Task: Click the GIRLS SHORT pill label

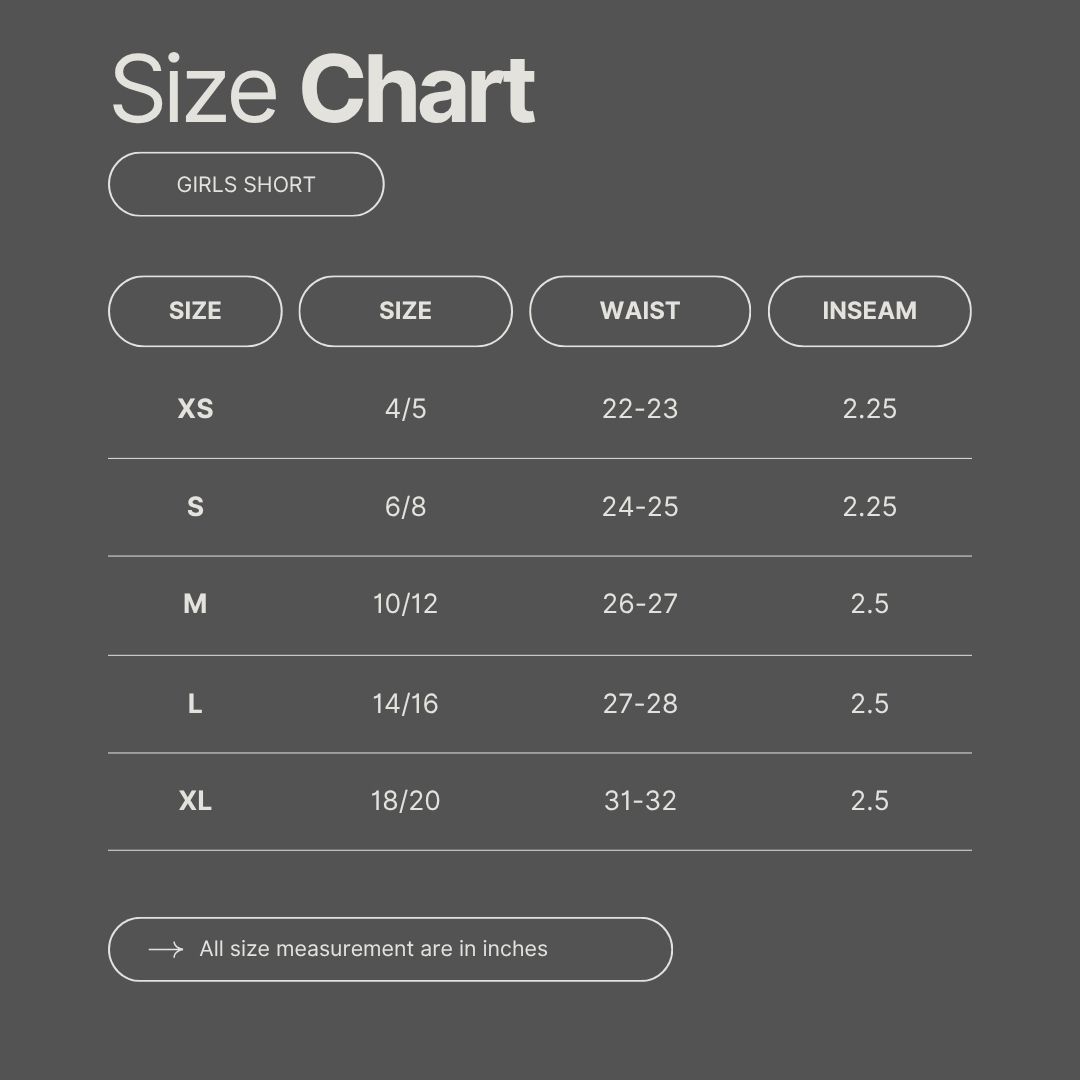Action: tap(246, 185)
